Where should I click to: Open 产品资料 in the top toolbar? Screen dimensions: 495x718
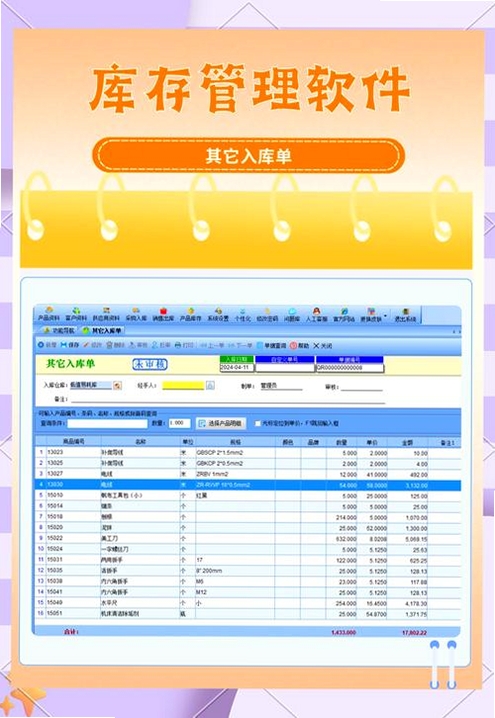pyautogui.click(x=49, y=314)
